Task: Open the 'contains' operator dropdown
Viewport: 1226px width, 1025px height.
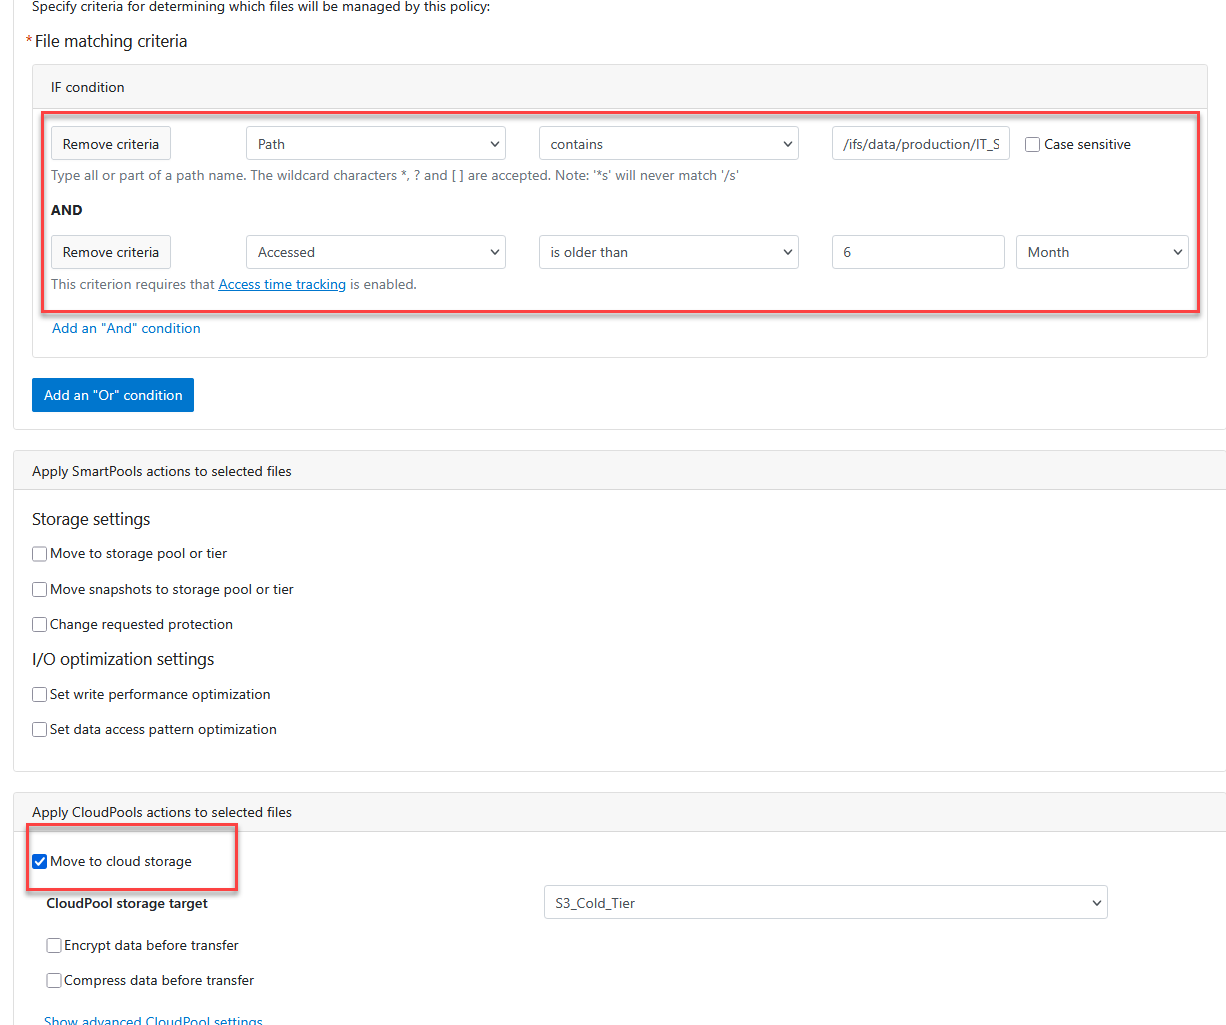Action: (x=668, y=144)
